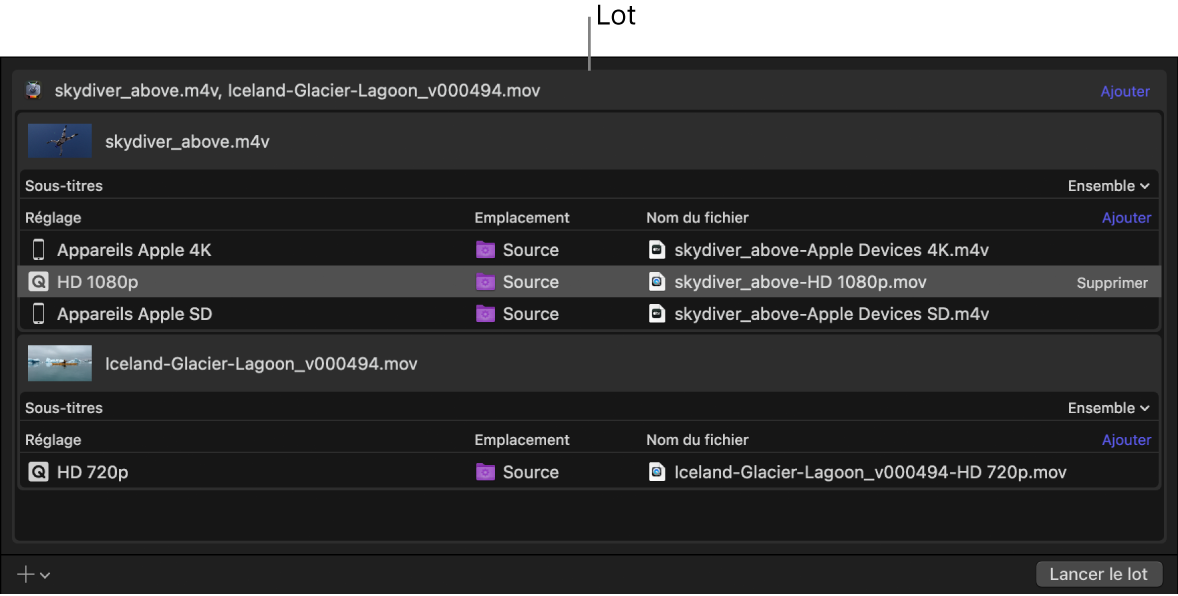Remove HD 1080p setting with Supprimer
Viewport: 1178px width, 596px height.
(1112, 283)
